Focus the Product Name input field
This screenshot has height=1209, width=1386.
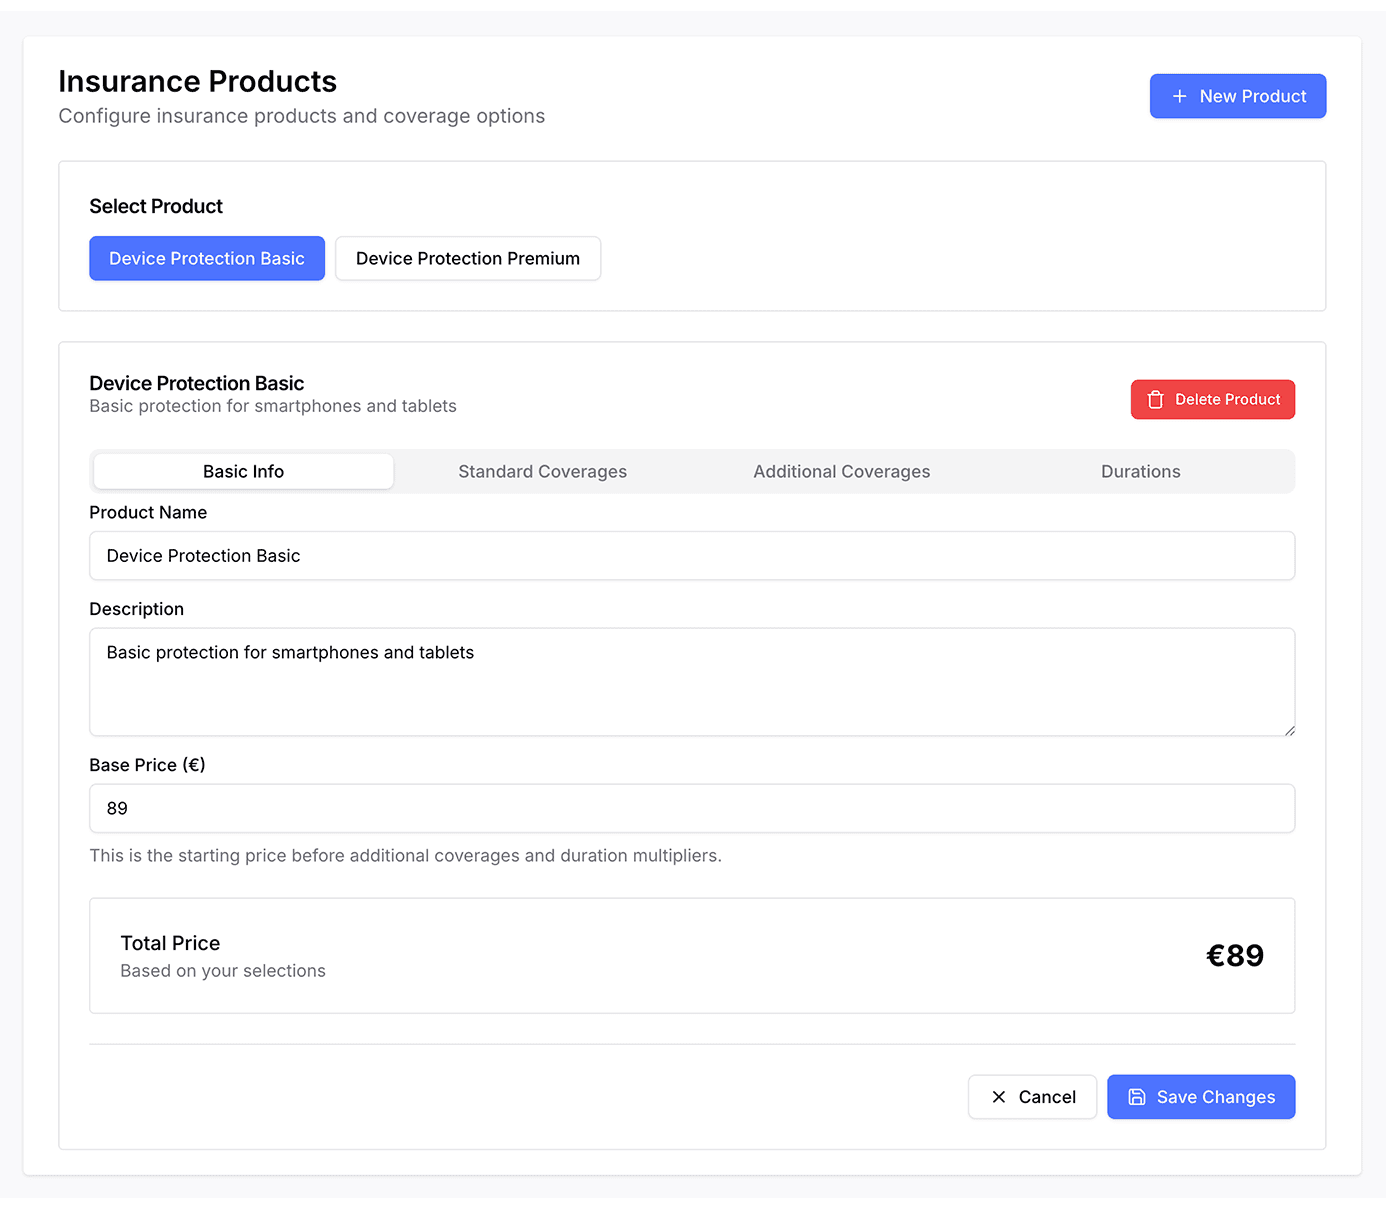692,556
